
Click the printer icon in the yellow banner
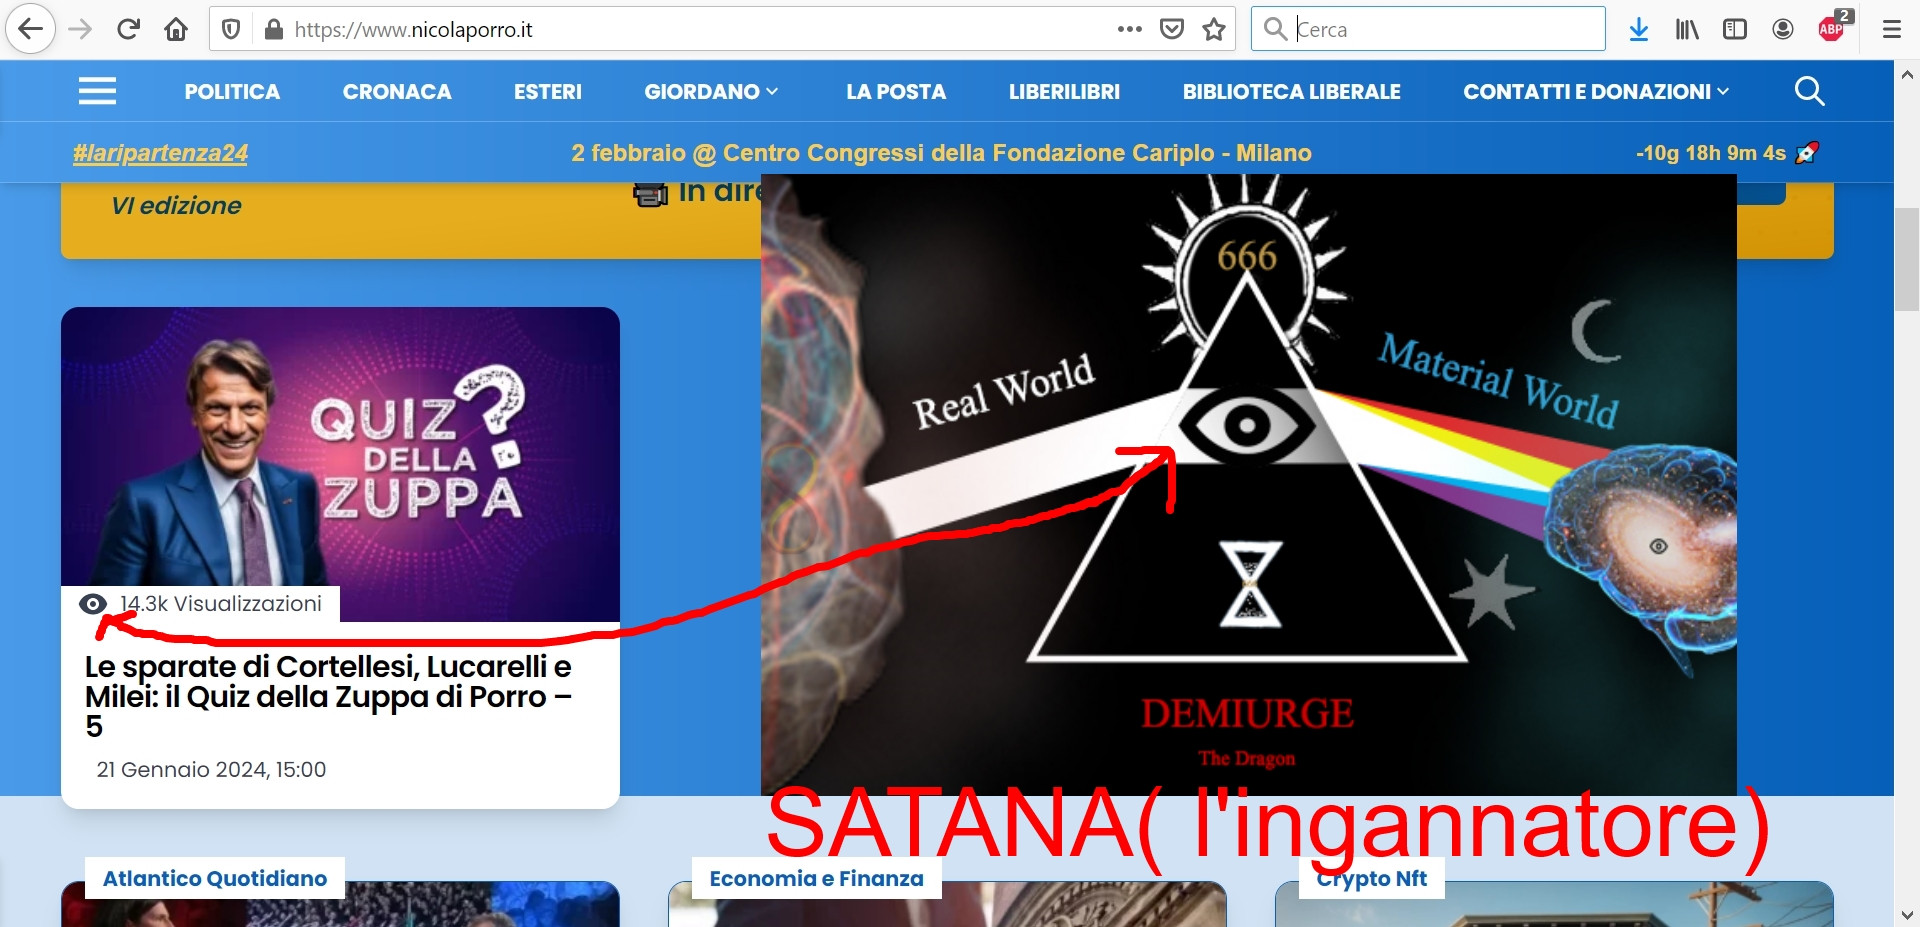pos(650,194)
